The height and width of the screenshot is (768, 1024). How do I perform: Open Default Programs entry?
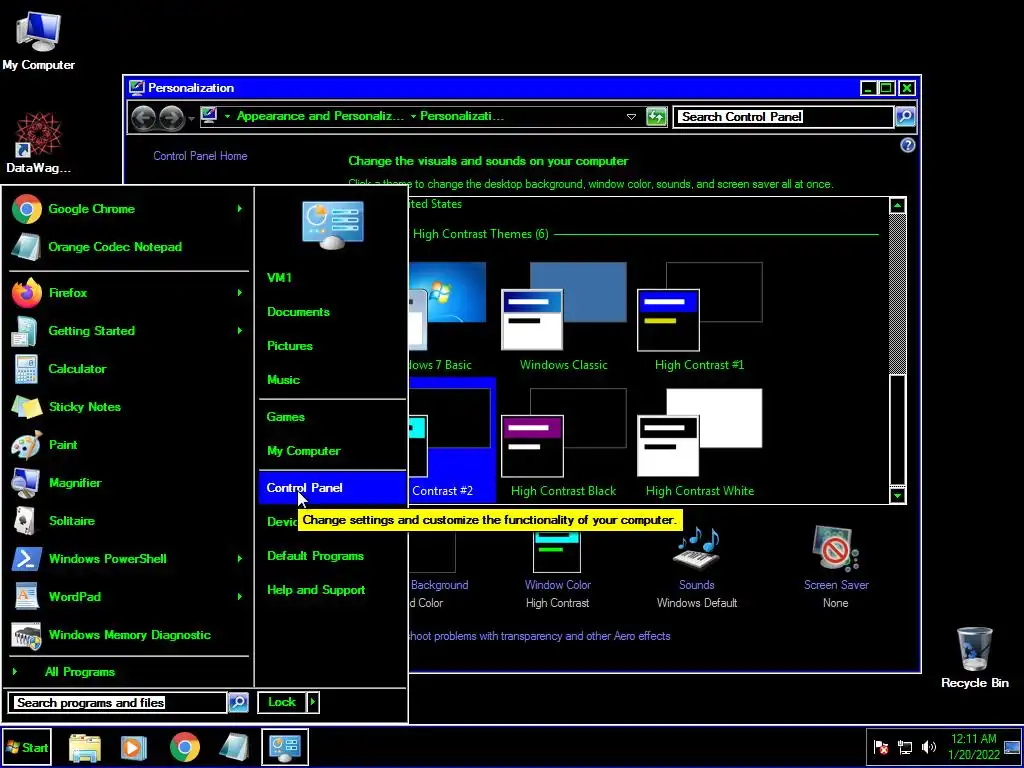(315, 556)
